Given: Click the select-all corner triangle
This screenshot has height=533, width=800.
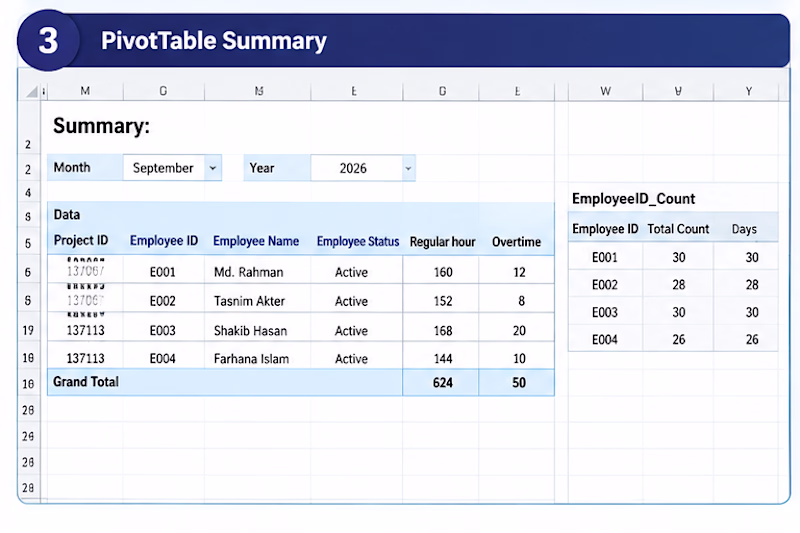Looking at the screenshot, I should click(x=32, y=91).
